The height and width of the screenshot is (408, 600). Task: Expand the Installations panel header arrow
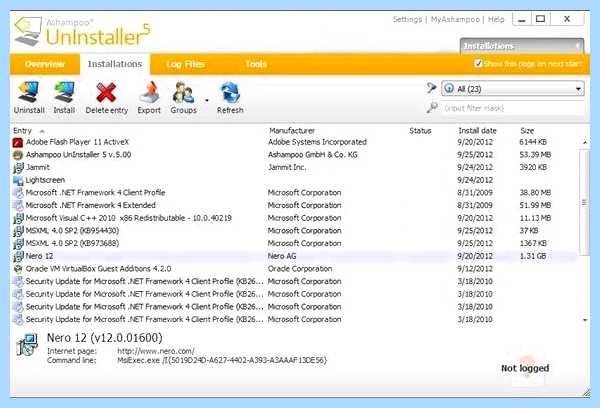pos(577,46)
